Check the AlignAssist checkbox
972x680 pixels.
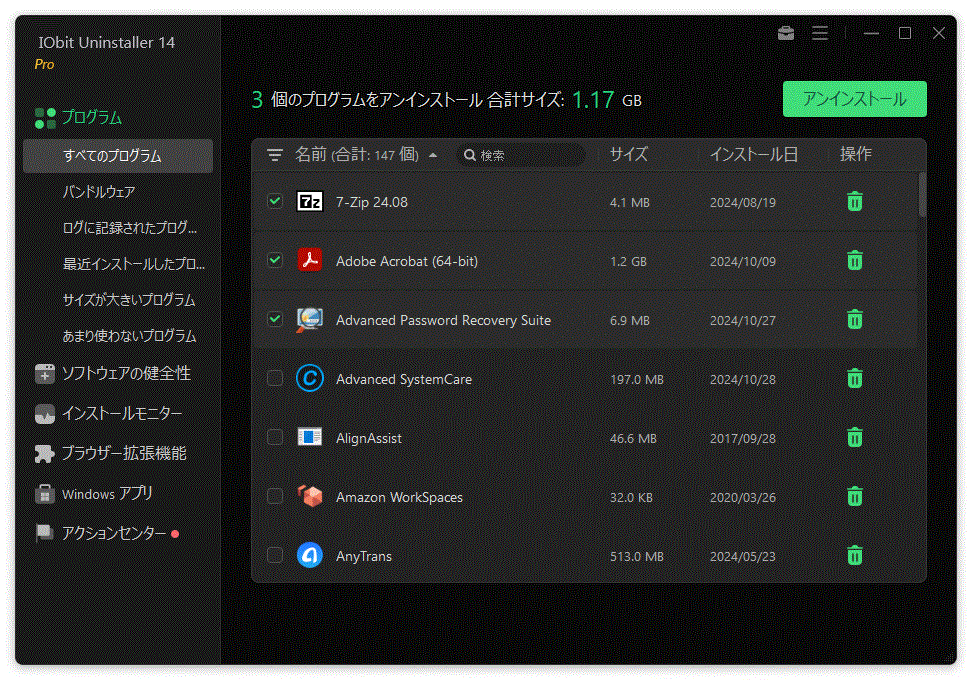pyautogui.click(x=275, y=437)
